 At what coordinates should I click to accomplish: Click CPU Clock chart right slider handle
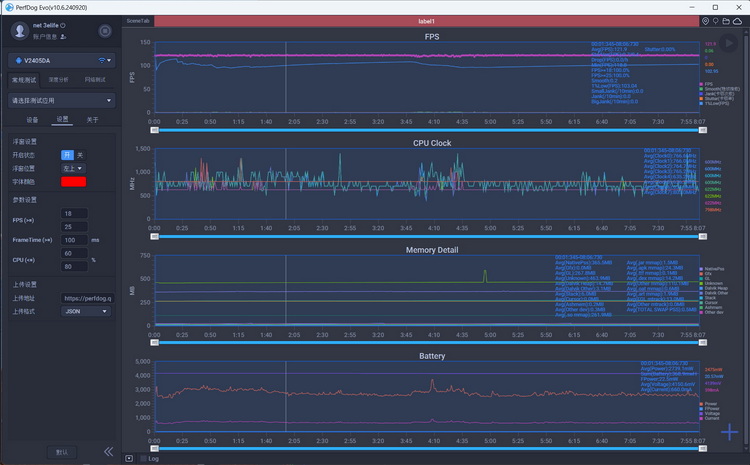pos(703,236)
